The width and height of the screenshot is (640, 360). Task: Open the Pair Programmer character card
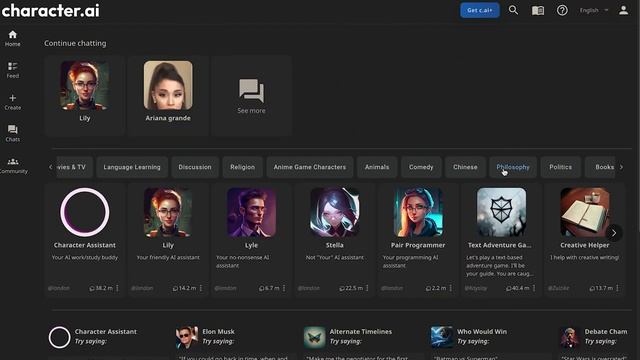(x=418, y=240)
